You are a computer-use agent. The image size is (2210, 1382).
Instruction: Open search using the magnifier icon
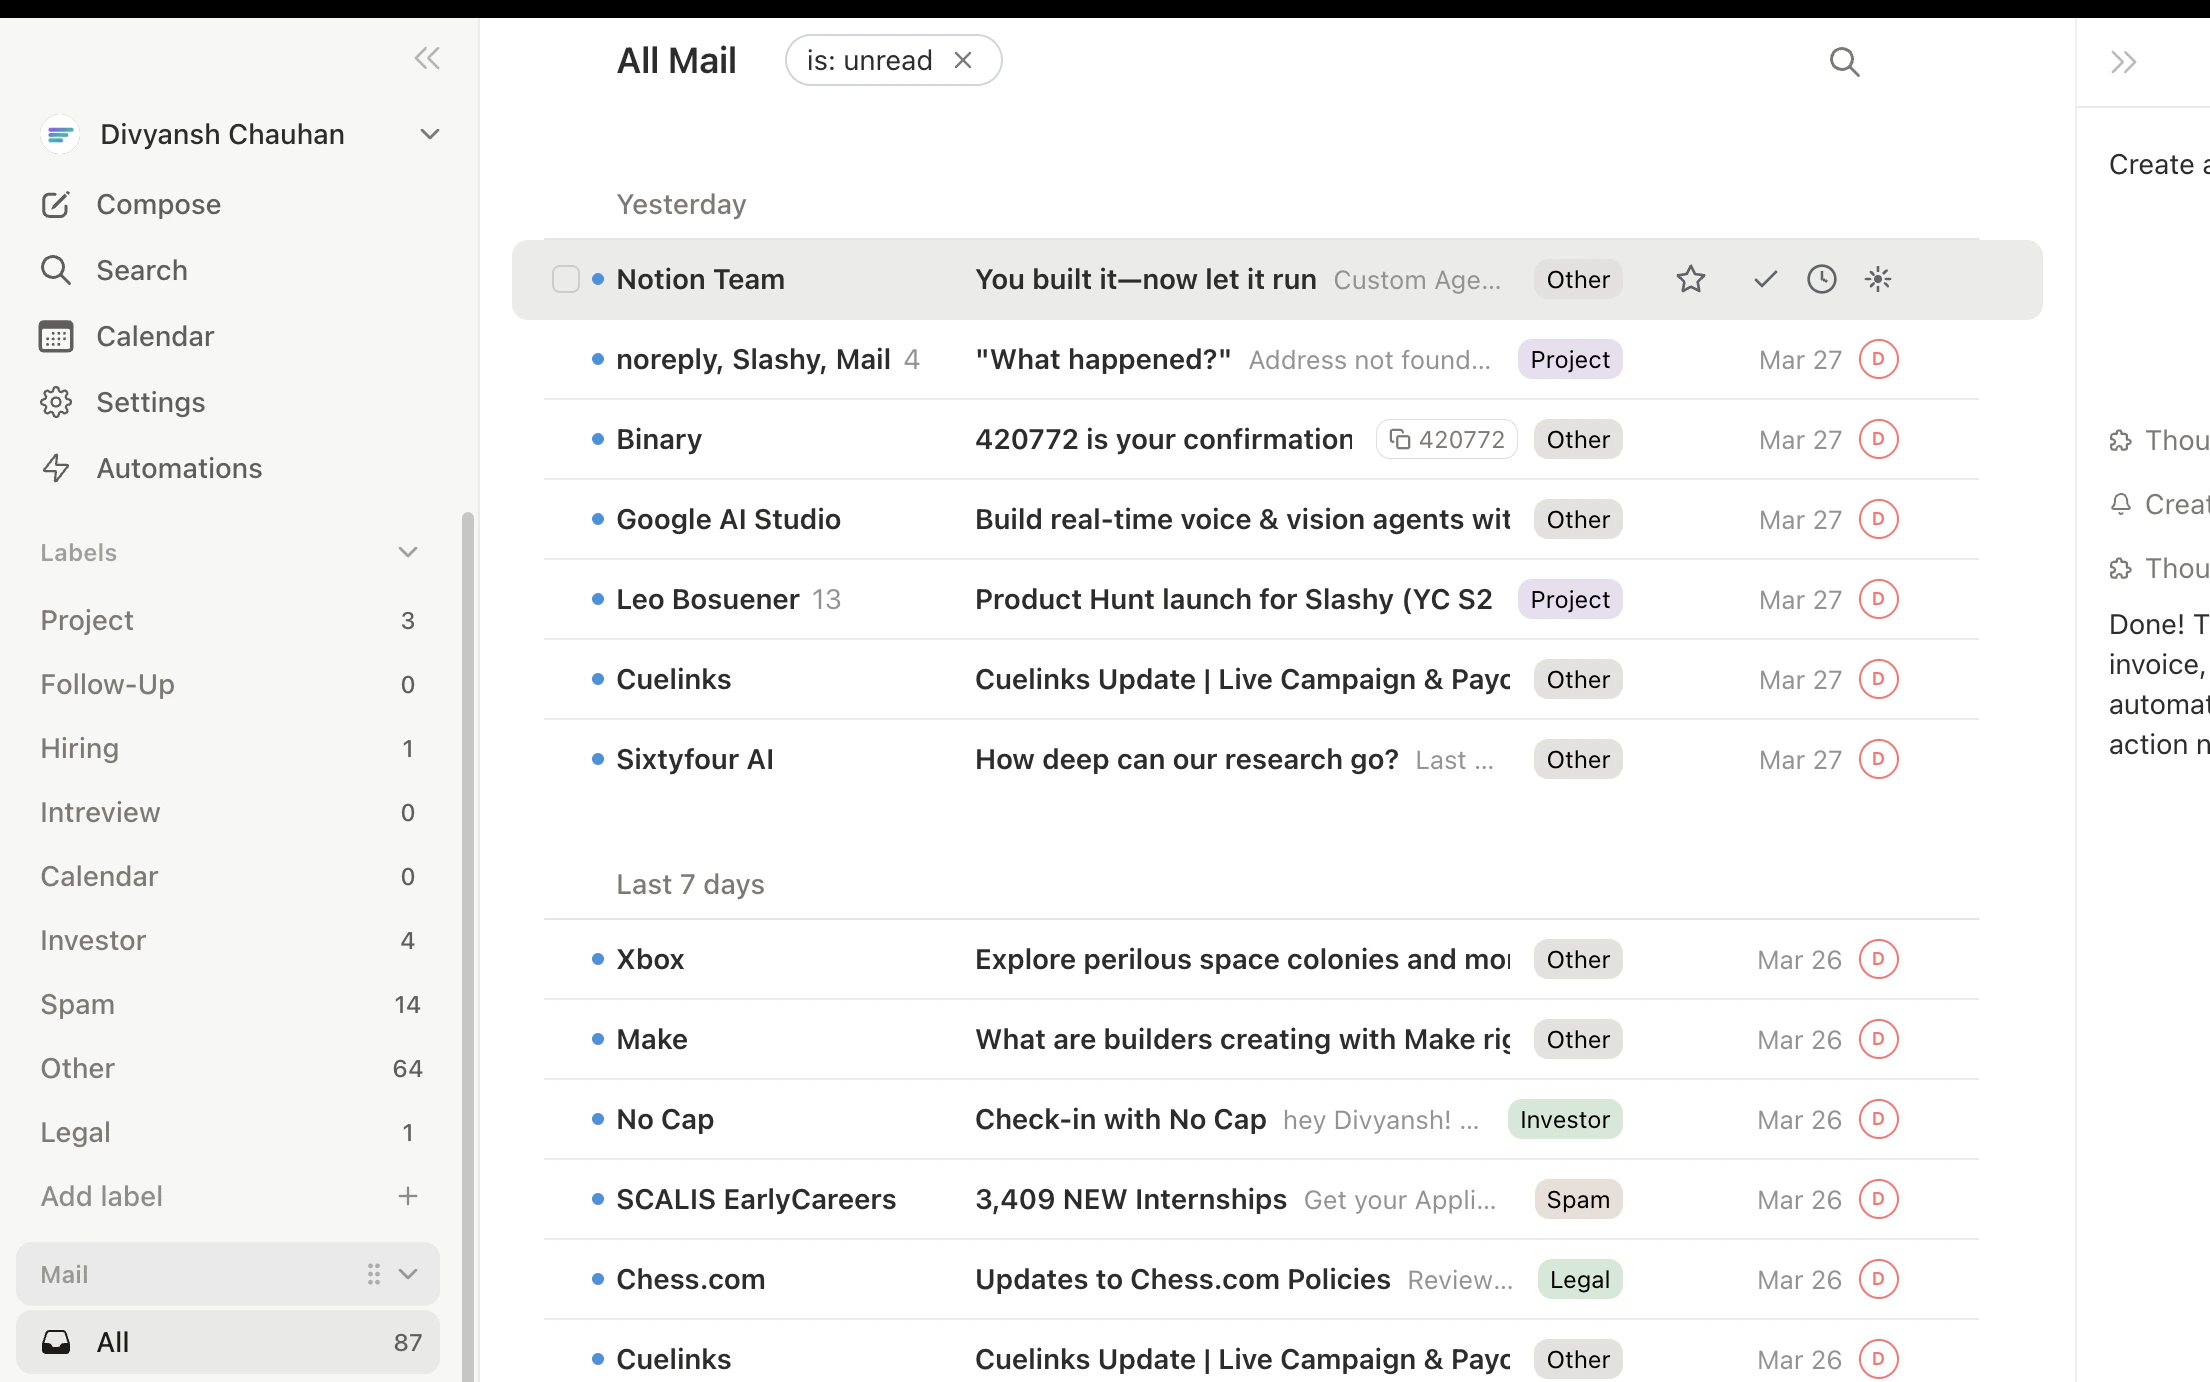[1845, 61]
